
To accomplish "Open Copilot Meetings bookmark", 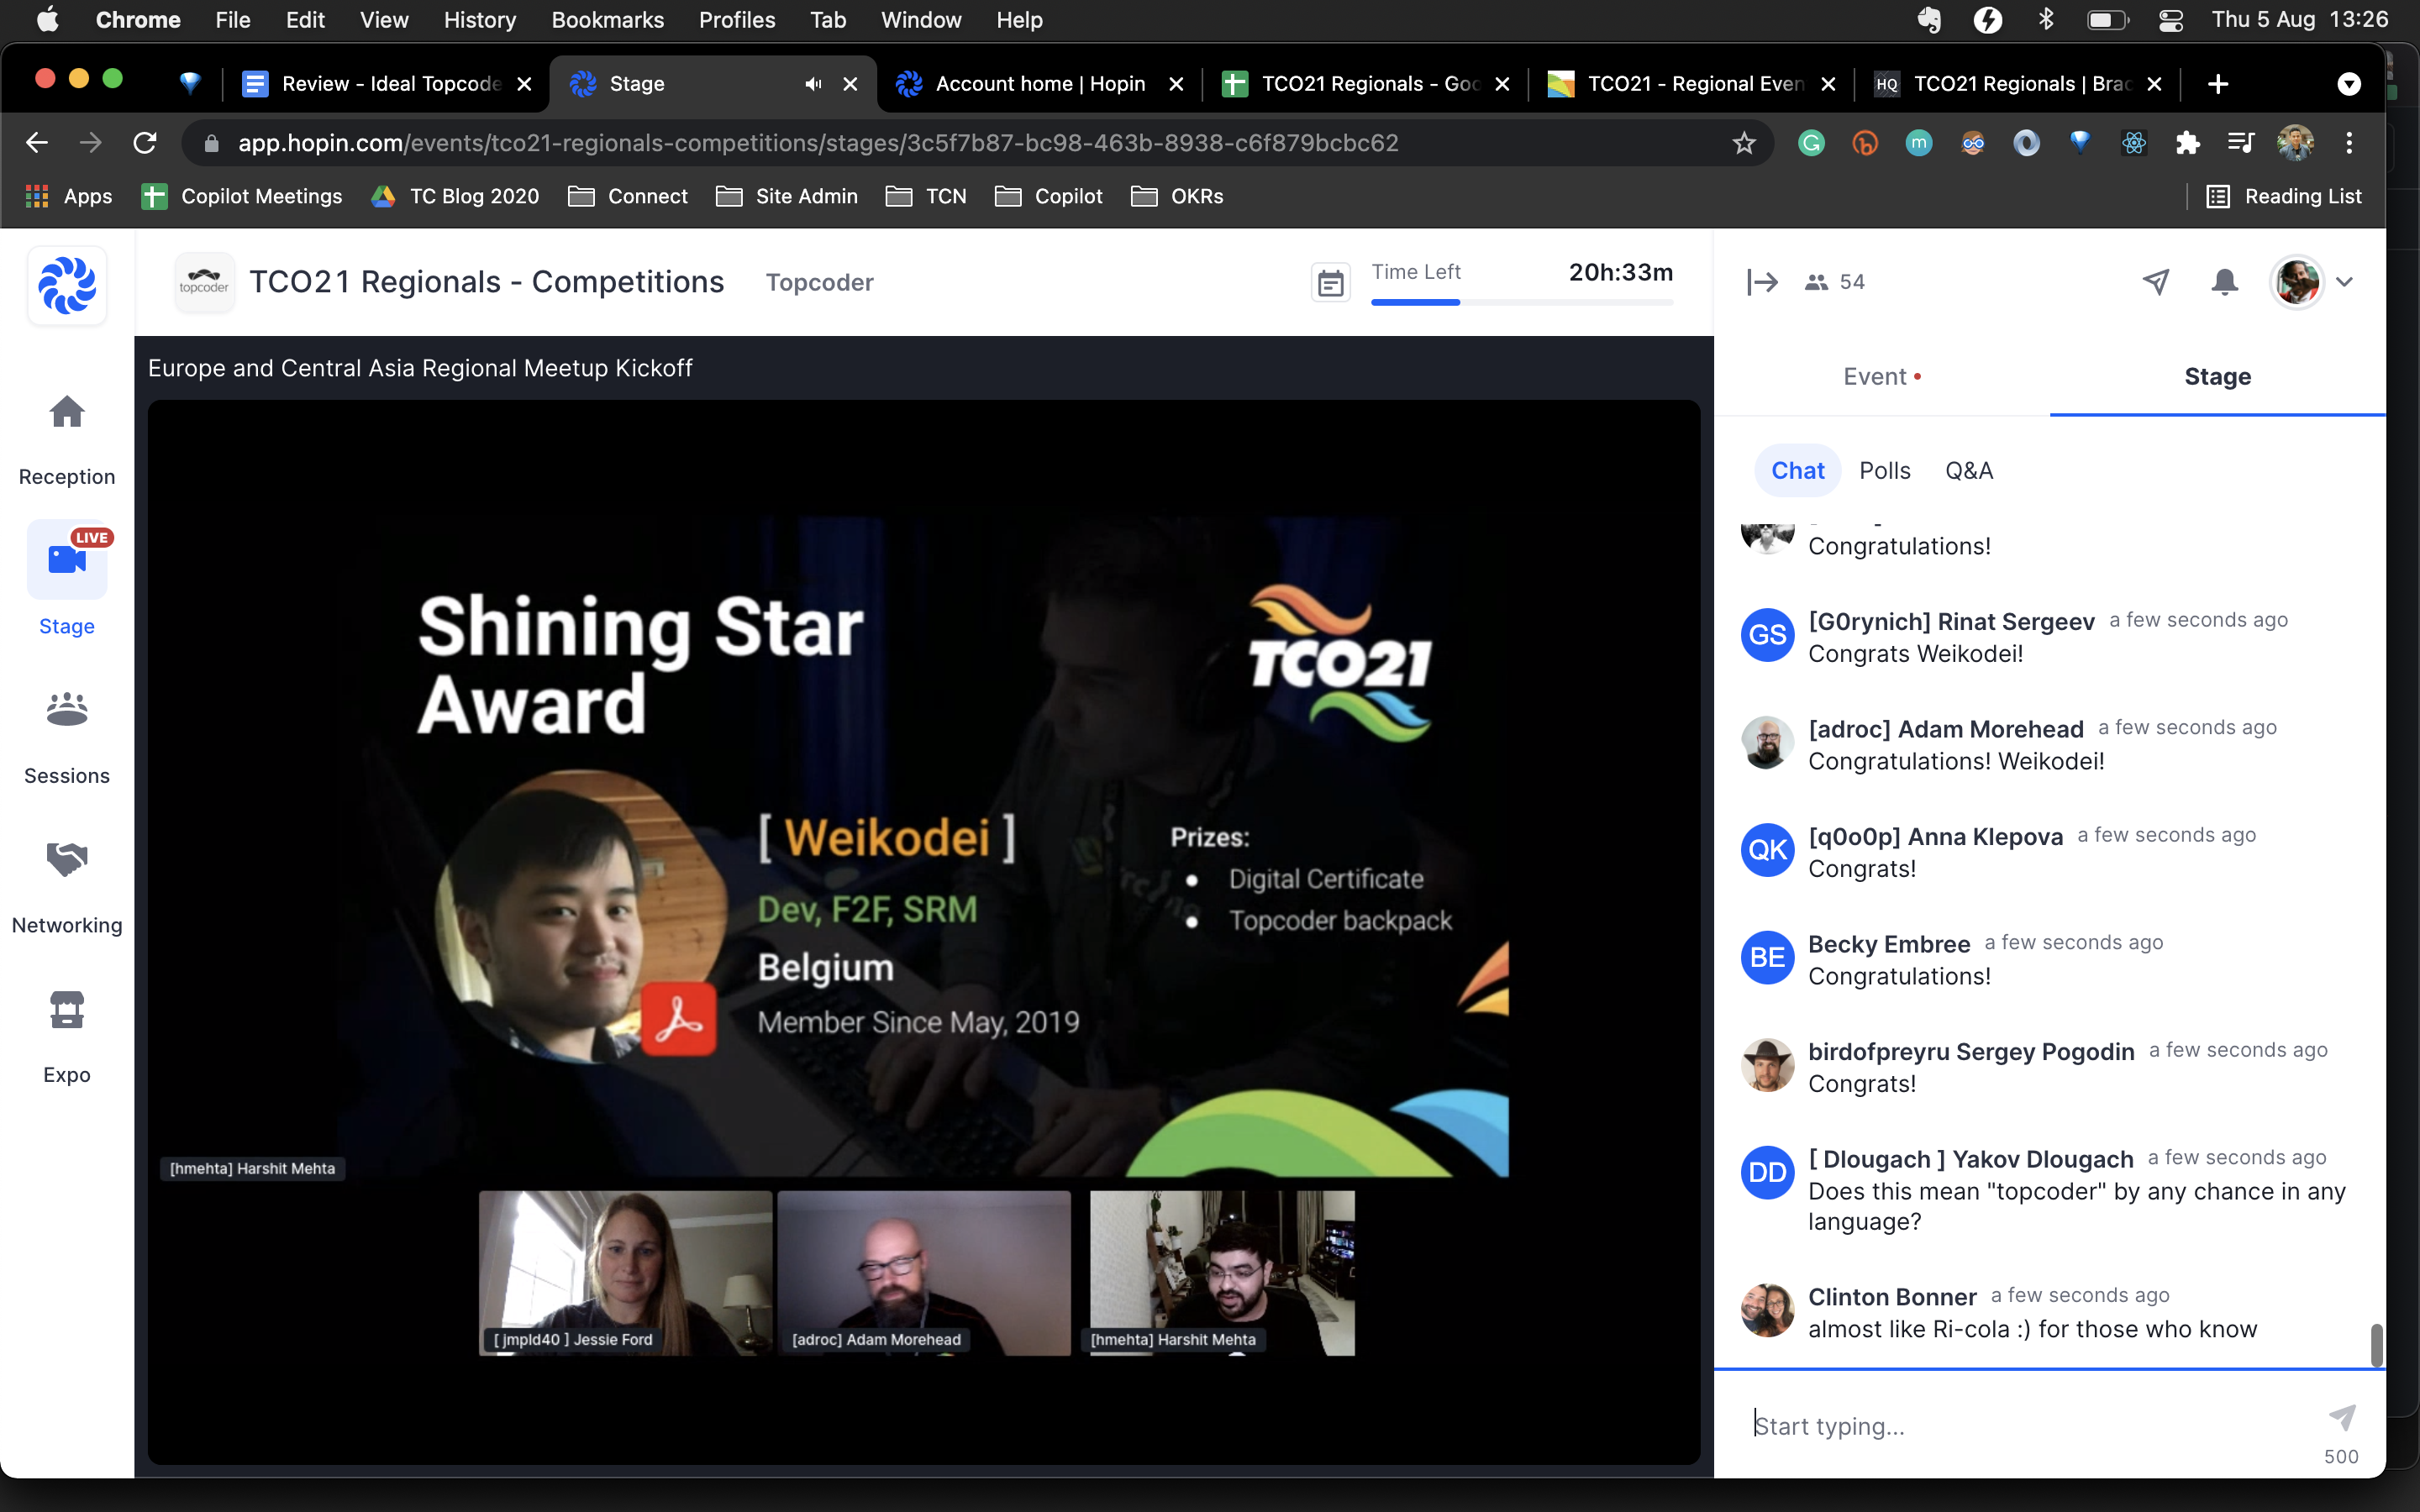I will click(x=242, y=196).
